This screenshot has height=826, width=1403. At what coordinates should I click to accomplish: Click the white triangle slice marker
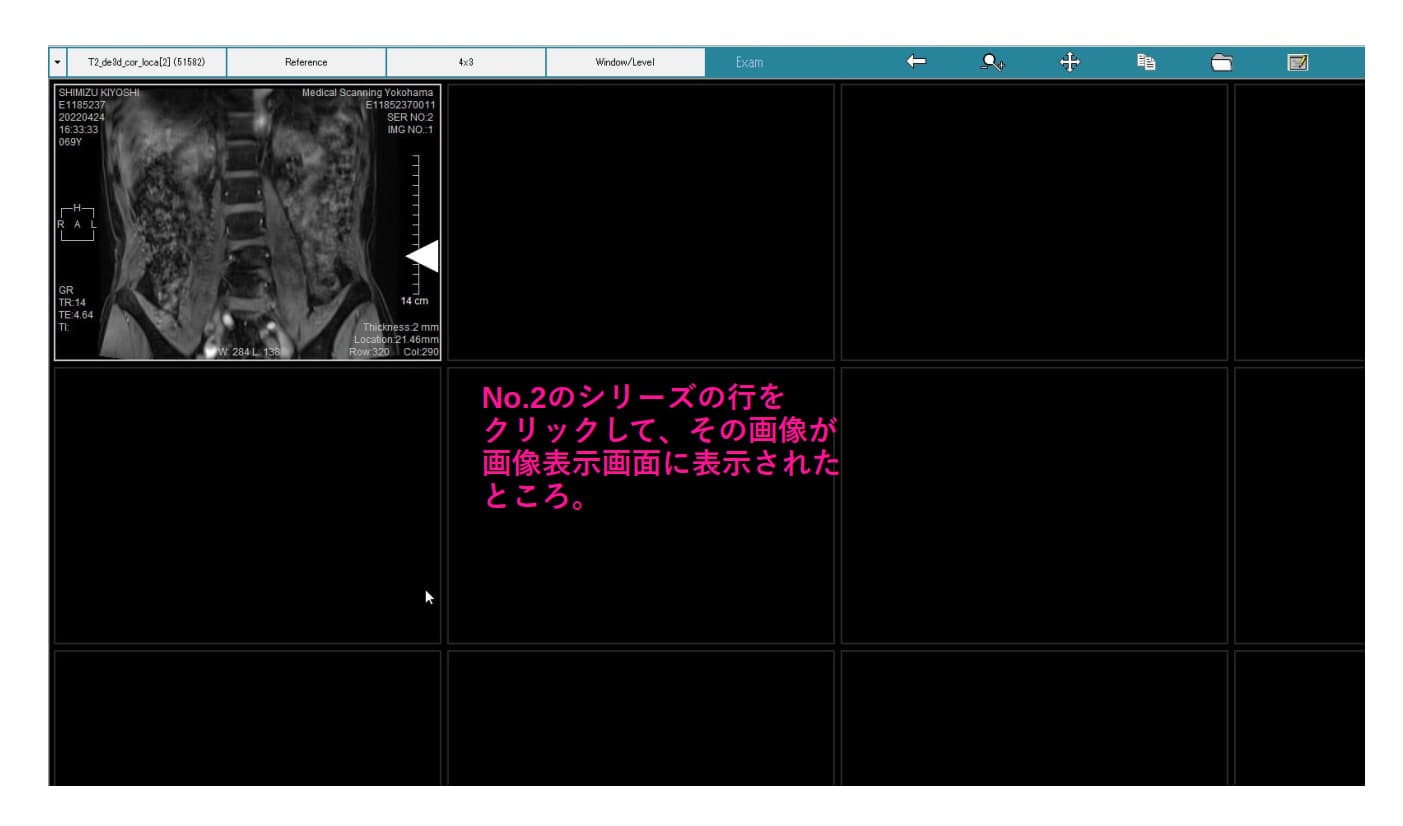(423, 256)
